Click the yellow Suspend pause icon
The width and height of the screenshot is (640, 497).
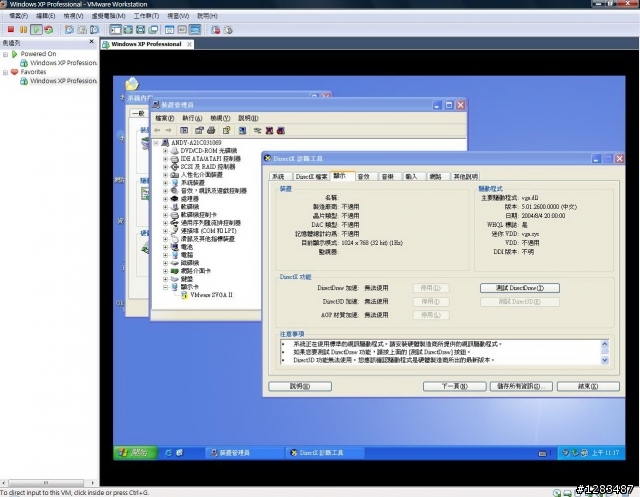pos(24,29)
